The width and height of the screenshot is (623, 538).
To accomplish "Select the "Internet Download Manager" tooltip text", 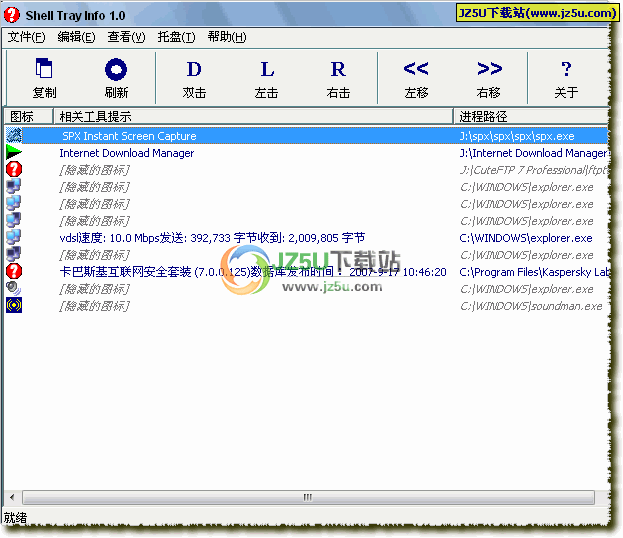I will pos(127,153).
